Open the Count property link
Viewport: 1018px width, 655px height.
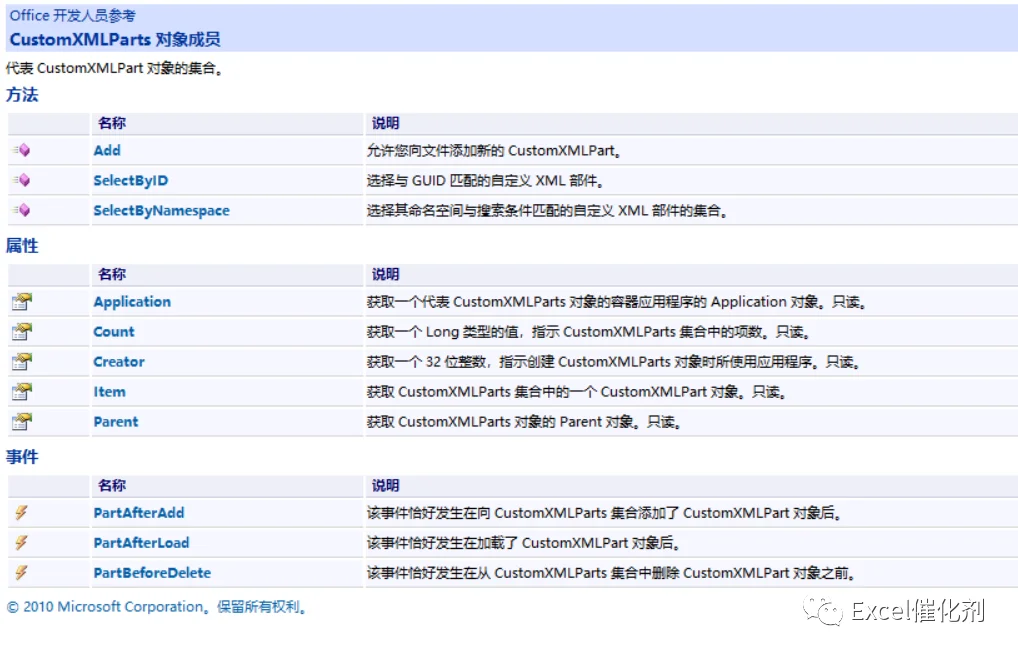tap(114, 332)
